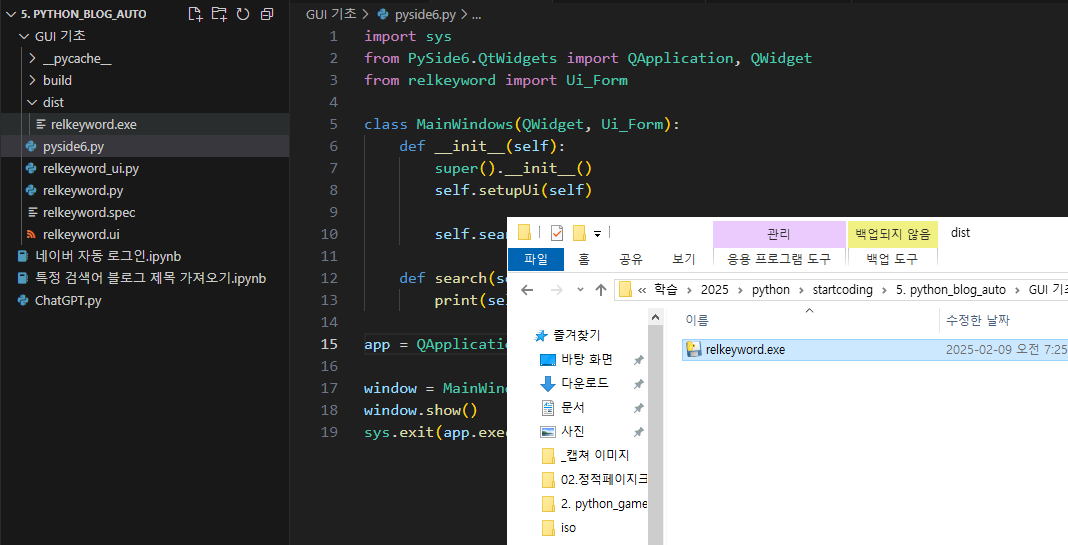Open 네이버 자동 로그인.ipynb notebook
The height and width of the screenshot is (545, 1068).
[x=144, y=256]
